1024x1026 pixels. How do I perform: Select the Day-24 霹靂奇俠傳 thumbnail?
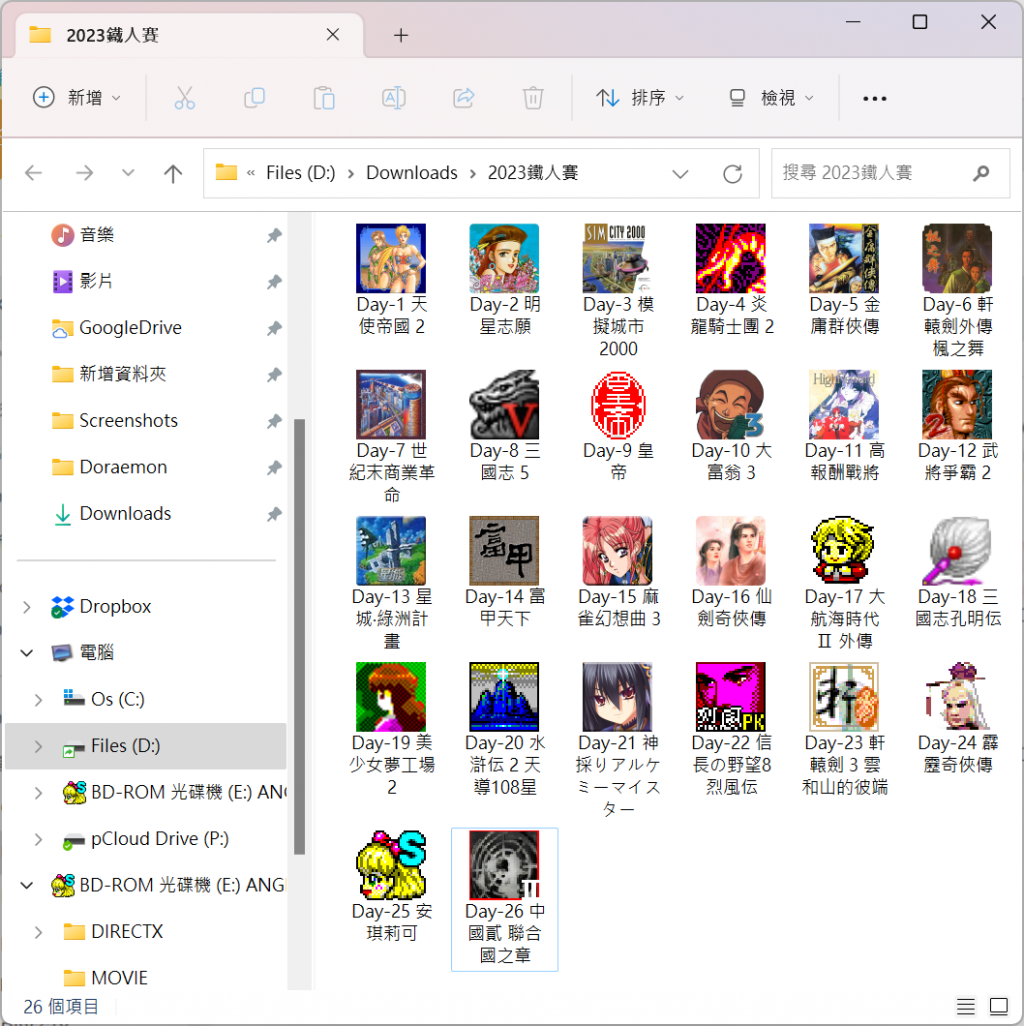pyautogui.click(x=957, y=718)
